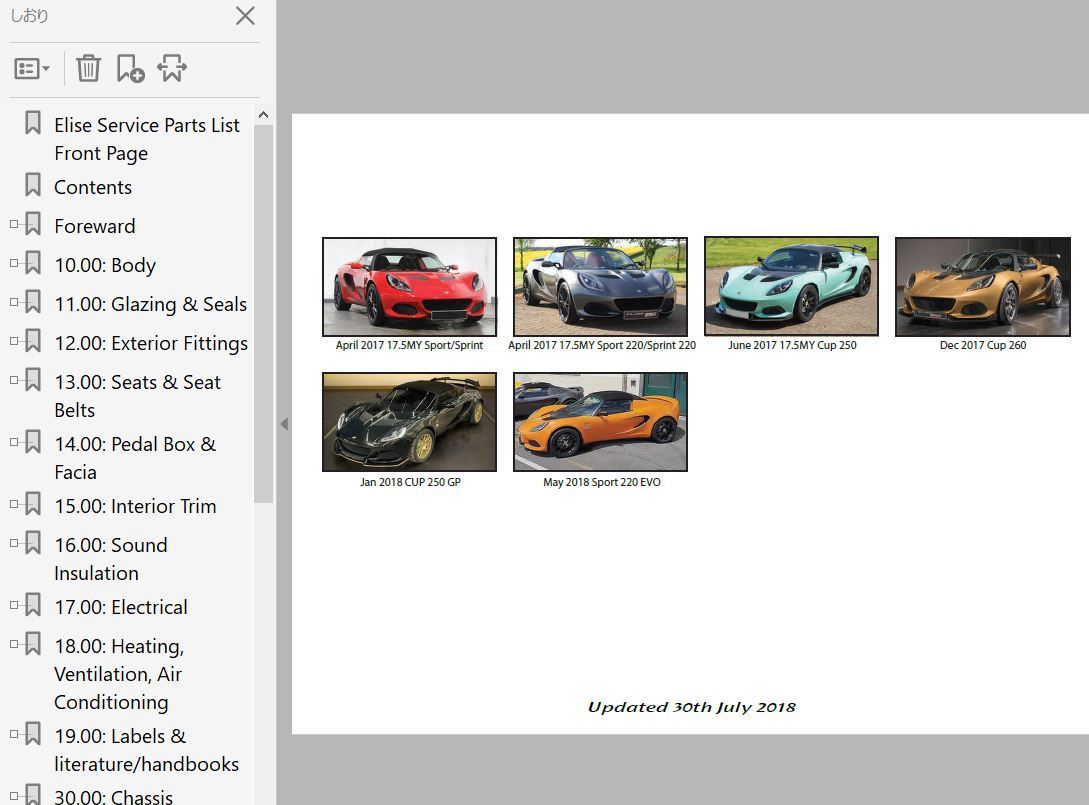The height and width of the screenshot is (805, 1089).
Task: Click the gold Cup 260 car photo
Action: [x=983, y=287]
